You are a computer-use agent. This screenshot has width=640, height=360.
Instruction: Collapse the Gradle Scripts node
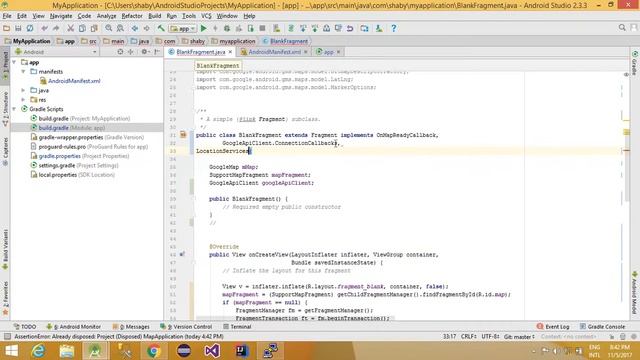[x=14, y=109]
